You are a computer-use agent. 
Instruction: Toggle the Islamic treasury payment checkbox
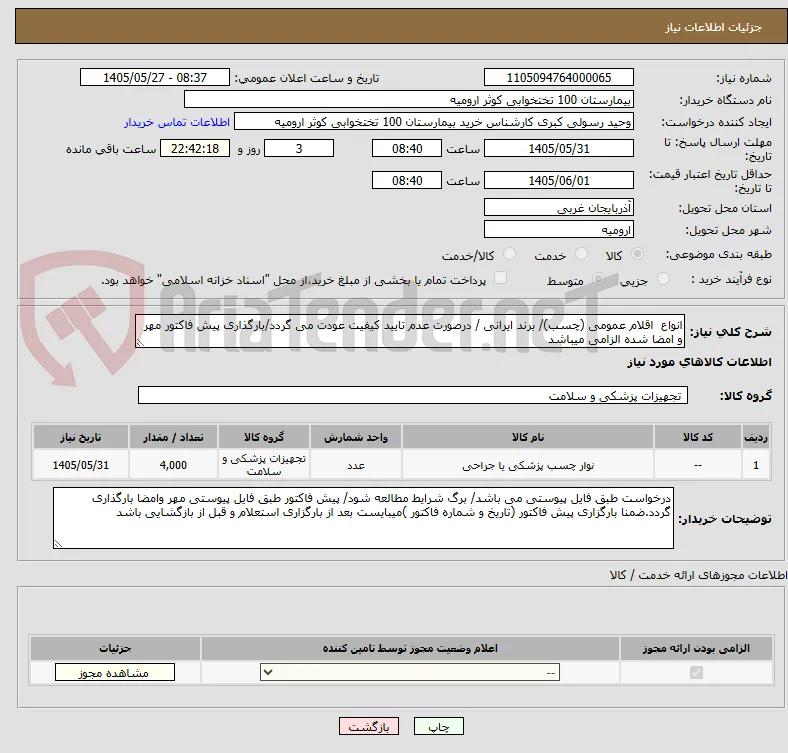tap(500, 278)
